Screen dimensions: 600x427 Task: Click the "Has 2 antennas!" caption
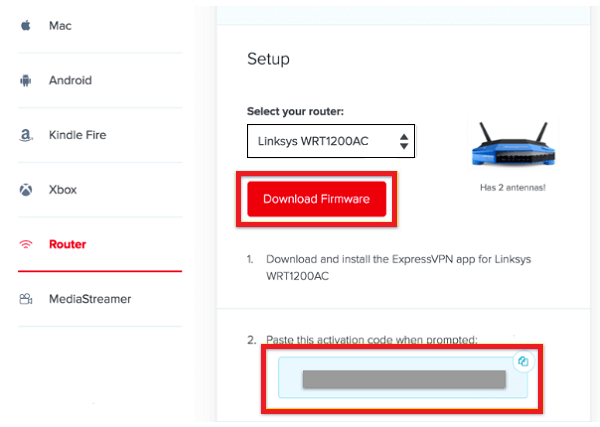point(511,186)
